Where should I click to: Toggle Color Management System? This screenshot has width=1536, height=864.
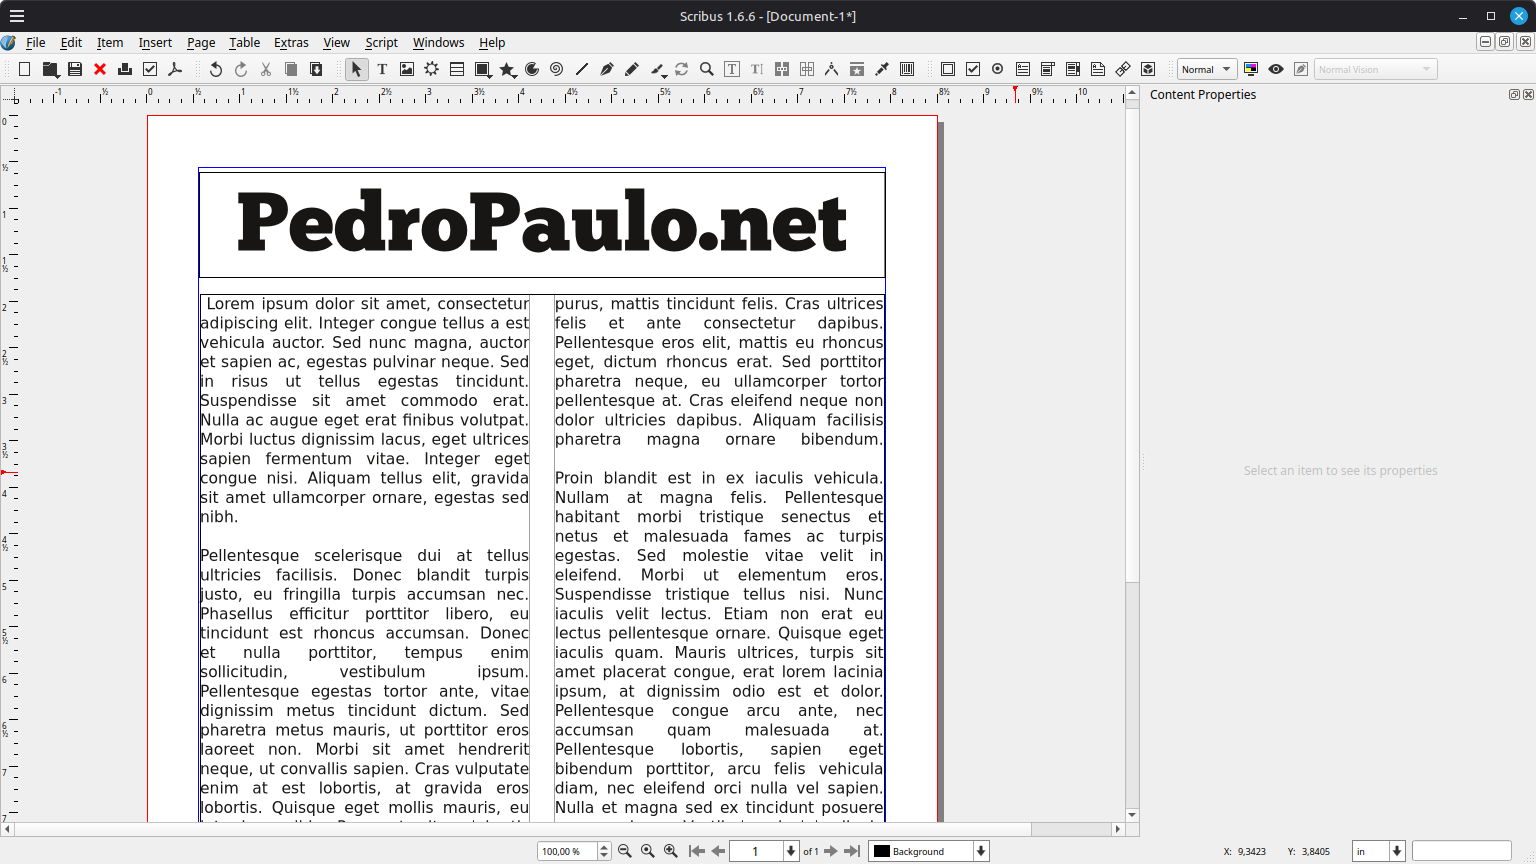click(1251, 69)
